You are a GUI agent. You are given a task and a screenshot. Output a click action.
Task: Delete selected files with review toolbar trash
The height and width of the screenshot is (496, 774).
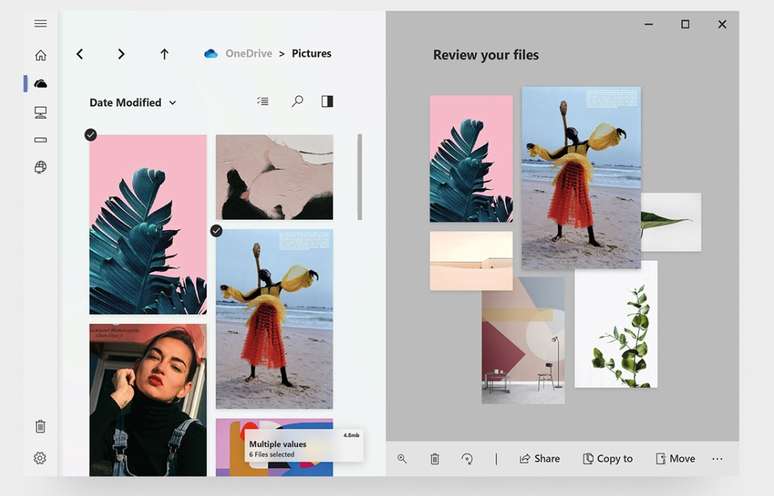tap(434, 459)
